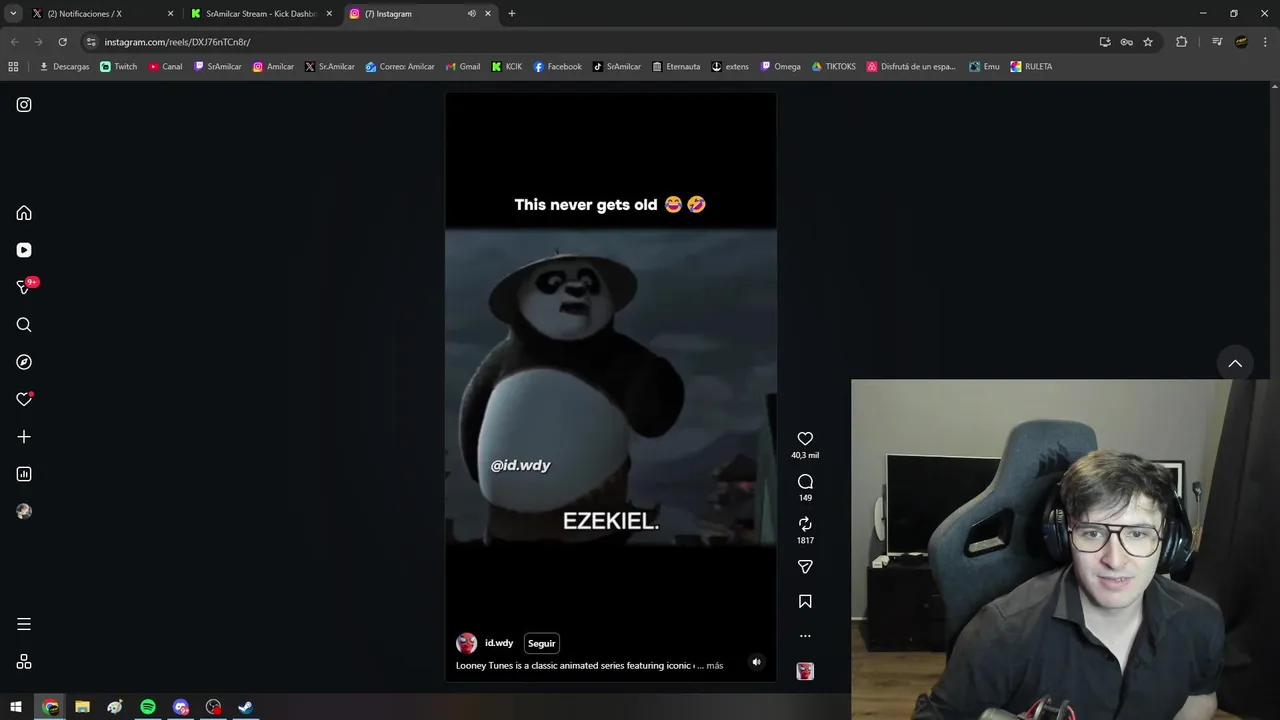Viewport: 1280px width, 720px height.
Task: Create a new post with plus icon
Action: coord(24,437)
